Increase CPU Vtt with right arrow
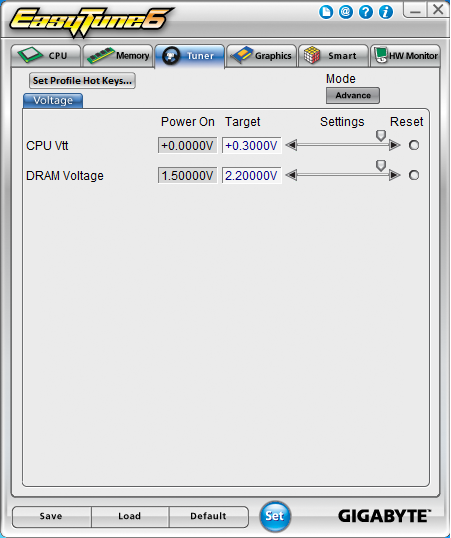Viewport: 451px width, 538px height. tap(395, 145)
